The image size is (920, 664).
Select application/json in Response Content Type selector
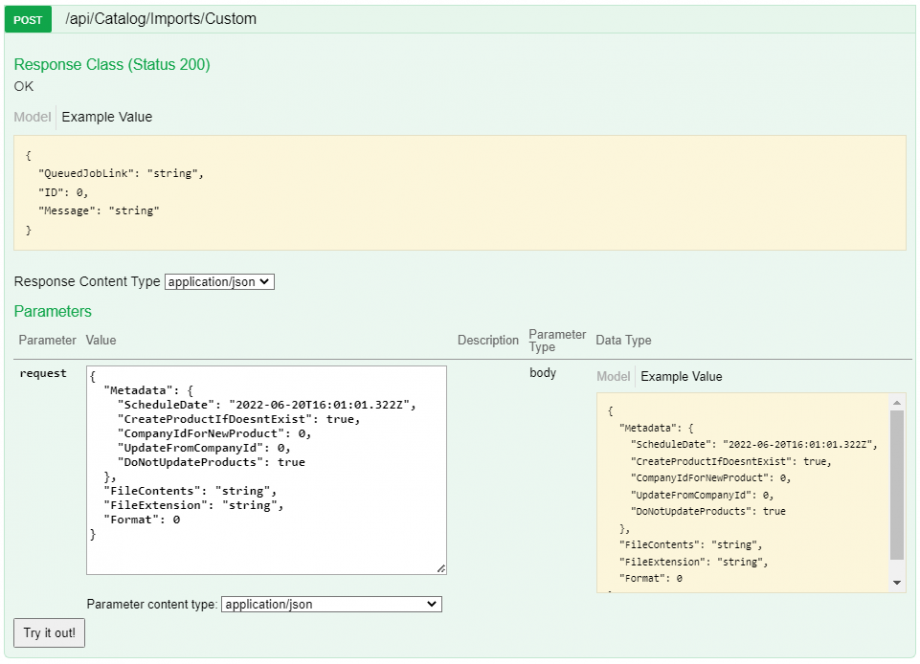coord(219,281)
